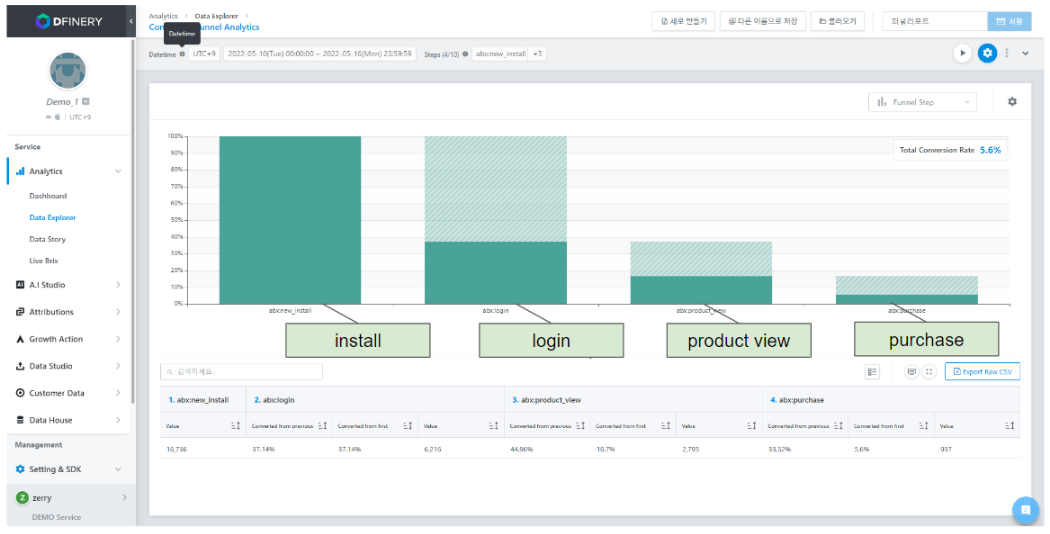
Task: Expand the A.I Studio menu chevron
Action: [x=118, y=285]
